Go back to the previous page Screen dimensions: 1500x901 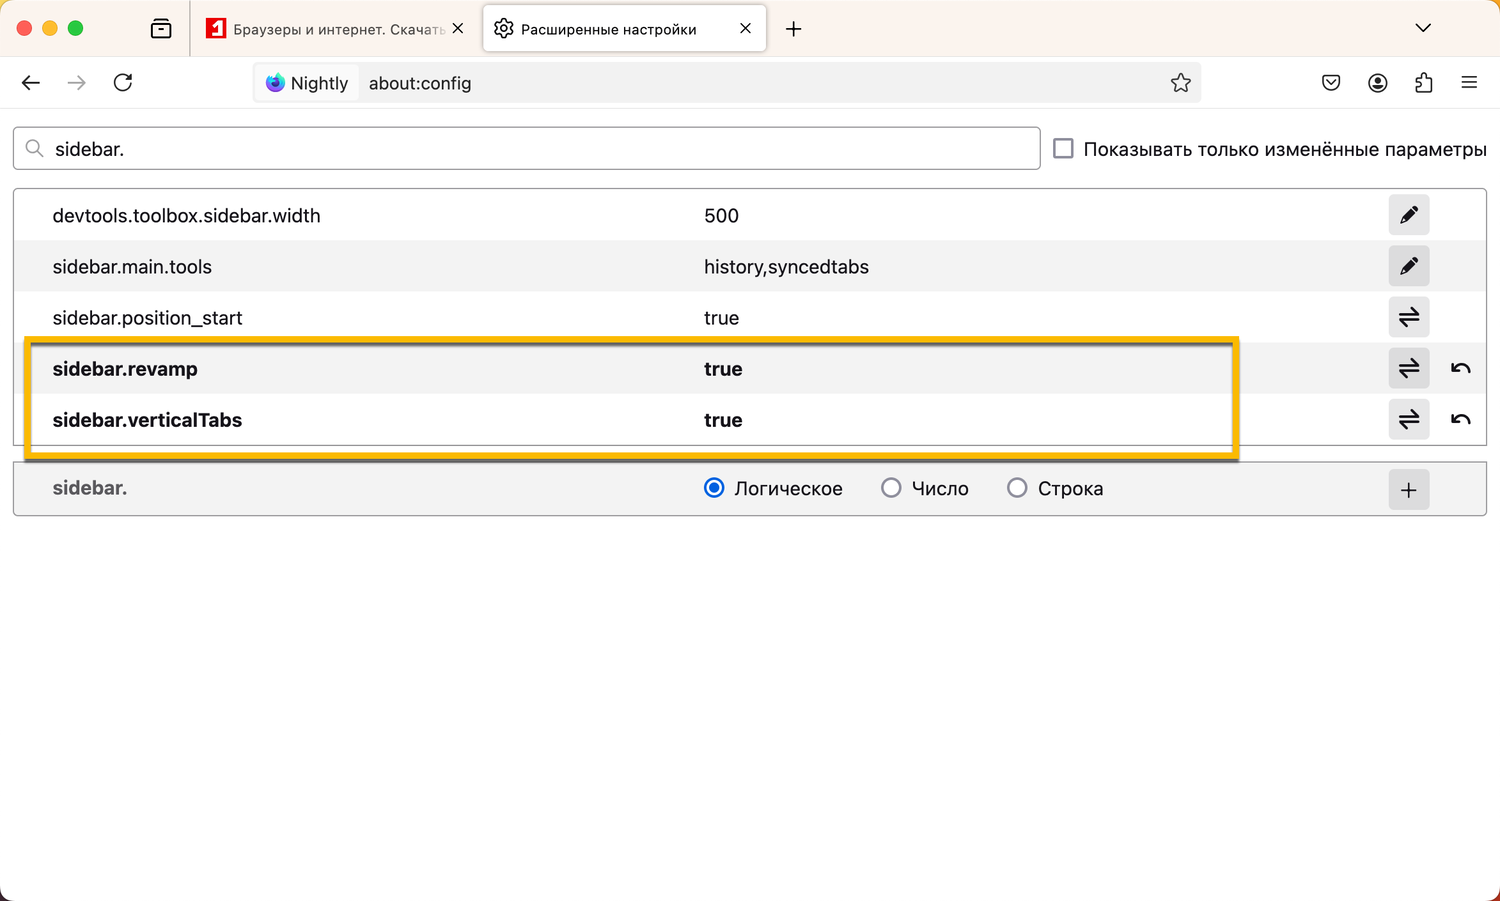point(31,83)
